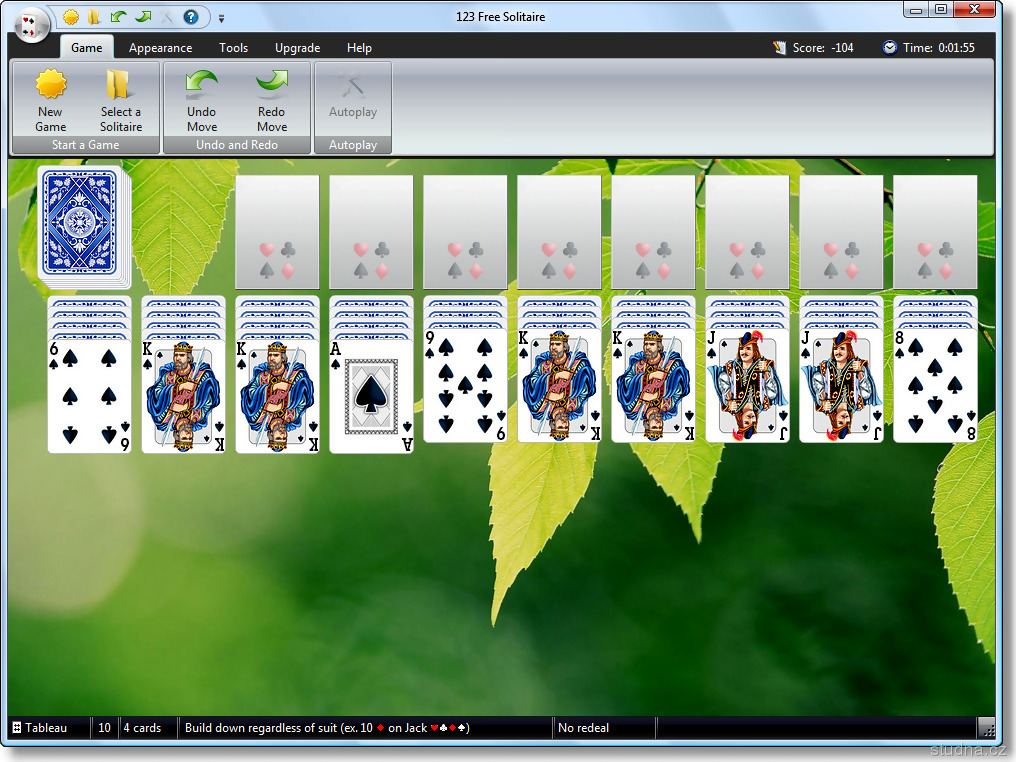This screenshot has width=1016, height=762.
Task: Open the application orb menu button
Action: [x=32, y=23]
